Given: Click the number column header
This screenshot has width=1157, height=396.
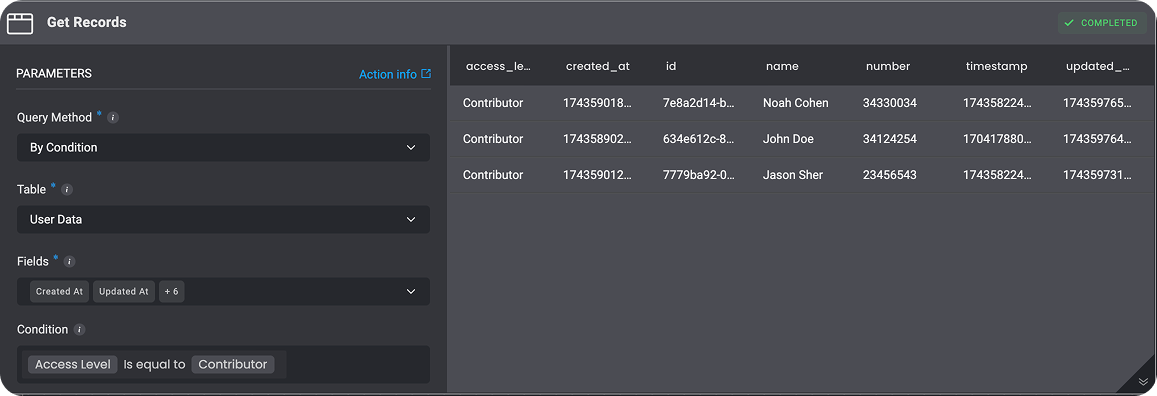Looking at the screenshot, I should (888, 66).
